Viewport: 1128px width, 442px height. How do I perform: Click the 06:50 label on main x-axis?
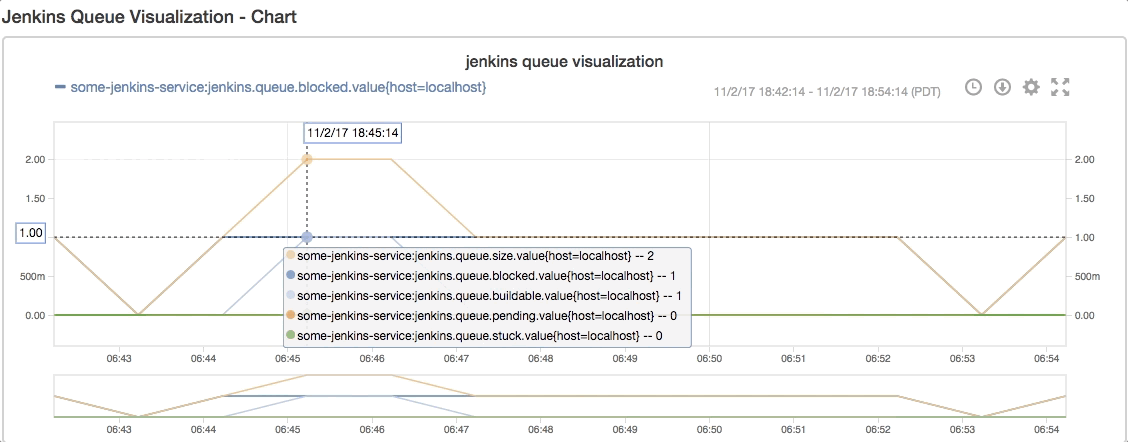coord(709,358)
